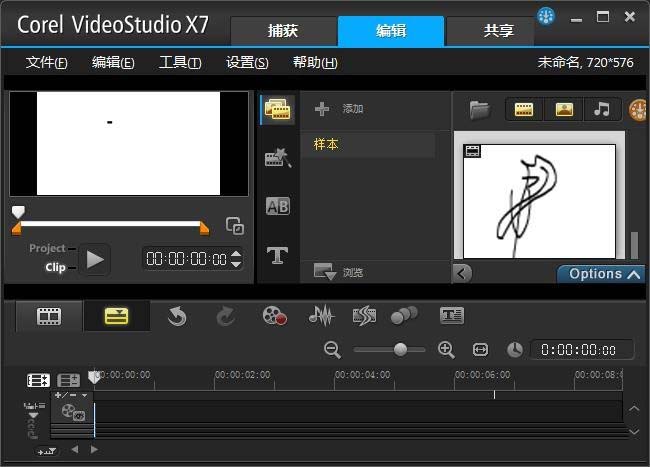Image resolution: width=650 pixels, height=467 pixels.
Task: Click the Show All Visible Tracks icon
Action: (38, 380)
